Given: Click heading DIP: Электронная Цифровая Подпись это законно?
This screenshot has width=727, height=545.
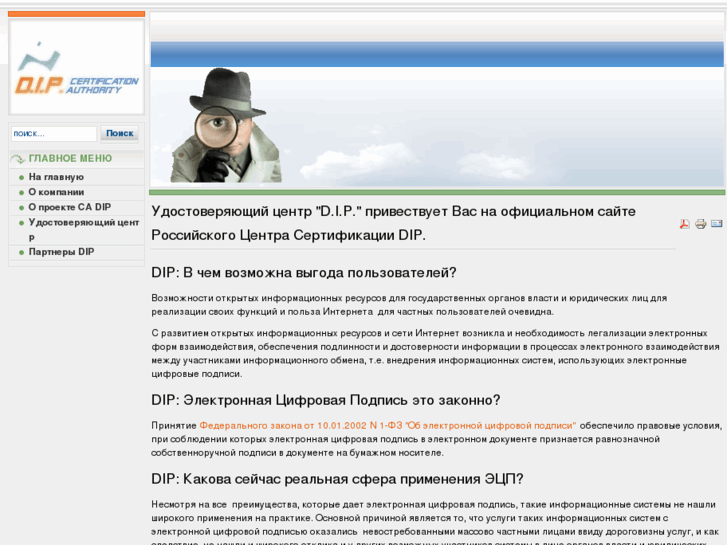Looking at the screenshot, I should pyautogui.click(x=325, y=400).
